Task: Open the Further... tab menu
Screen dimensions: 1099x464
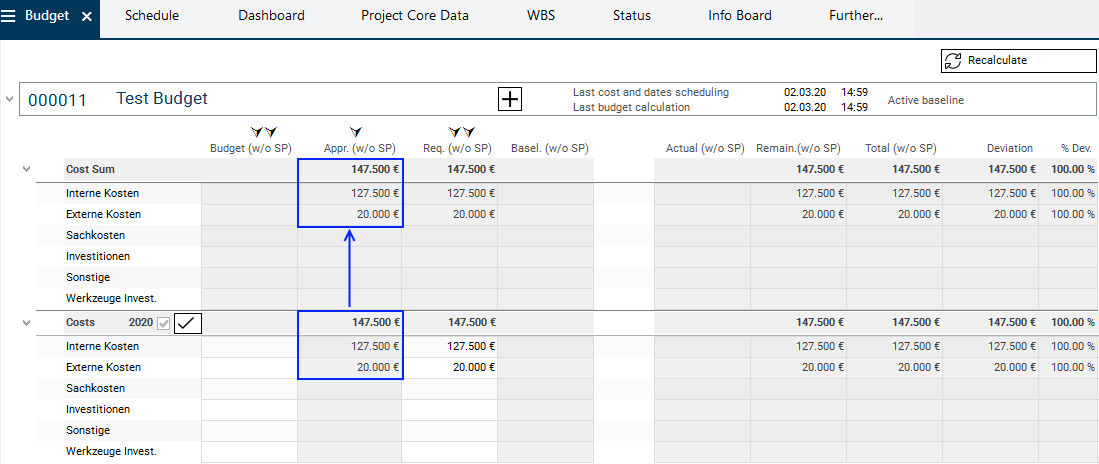Action: (856, 16)
